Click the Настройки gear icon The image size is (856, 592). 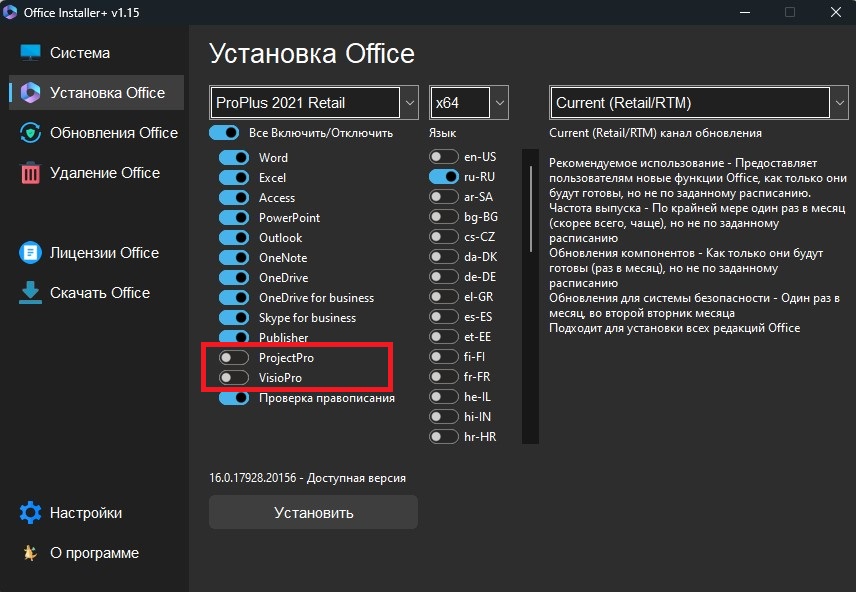click(x=30, y=513)
